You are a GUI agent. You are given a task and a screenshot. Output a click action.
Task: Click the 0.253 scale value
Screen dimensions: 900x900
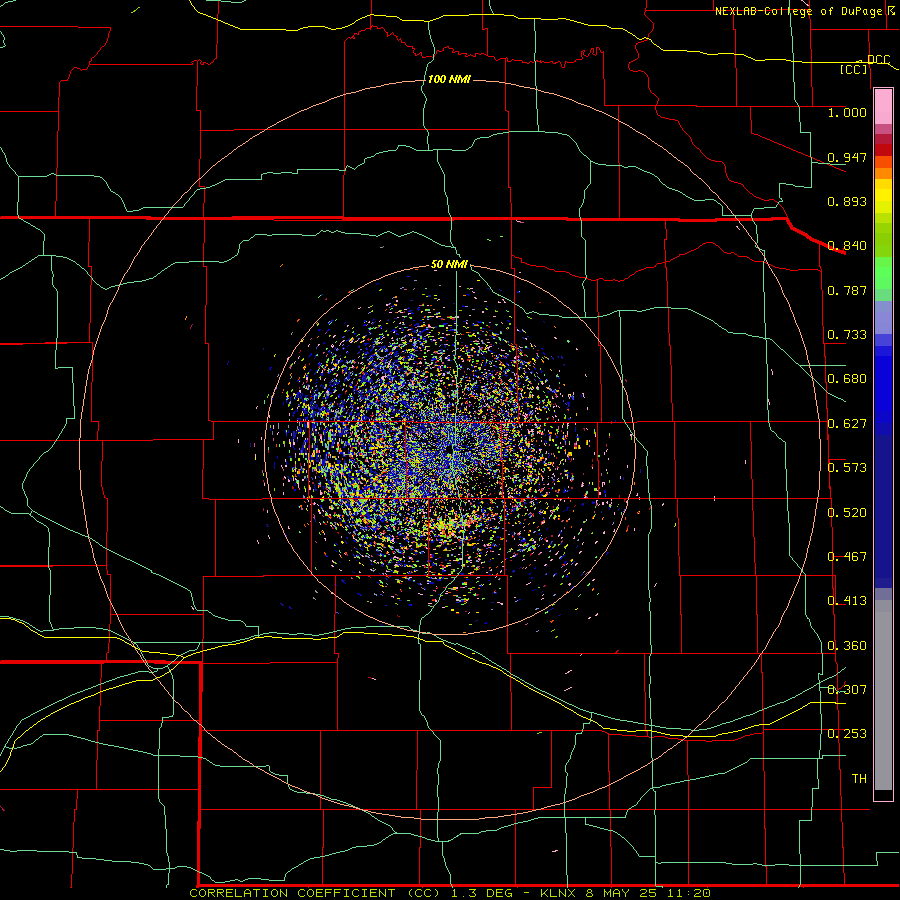(847, 734)
